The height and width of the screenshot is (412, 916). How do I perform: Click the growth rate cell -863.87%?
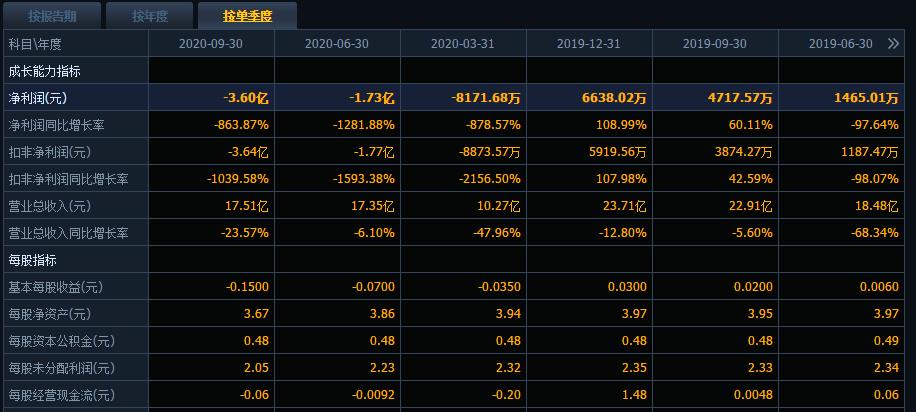click(x=241, y=125)
